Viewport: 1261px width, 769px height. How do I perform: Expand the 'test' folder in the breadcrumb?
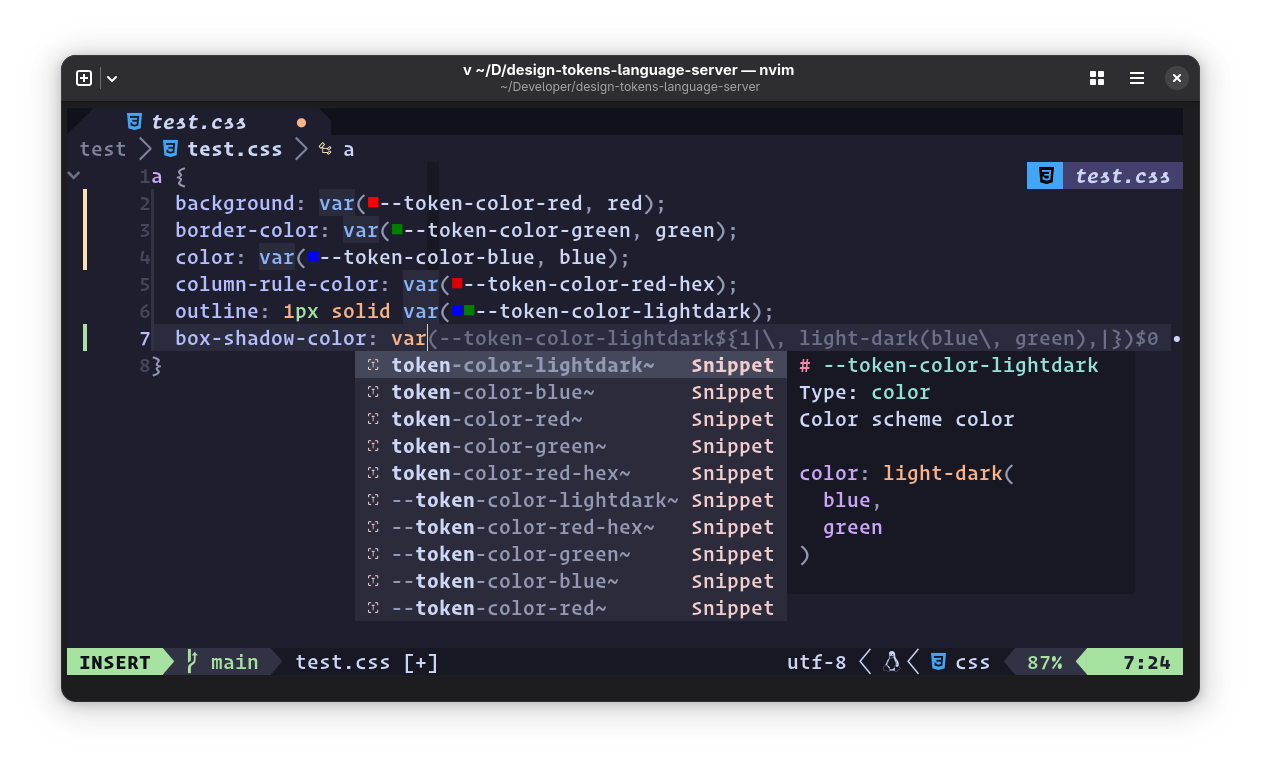coord(102,148)
